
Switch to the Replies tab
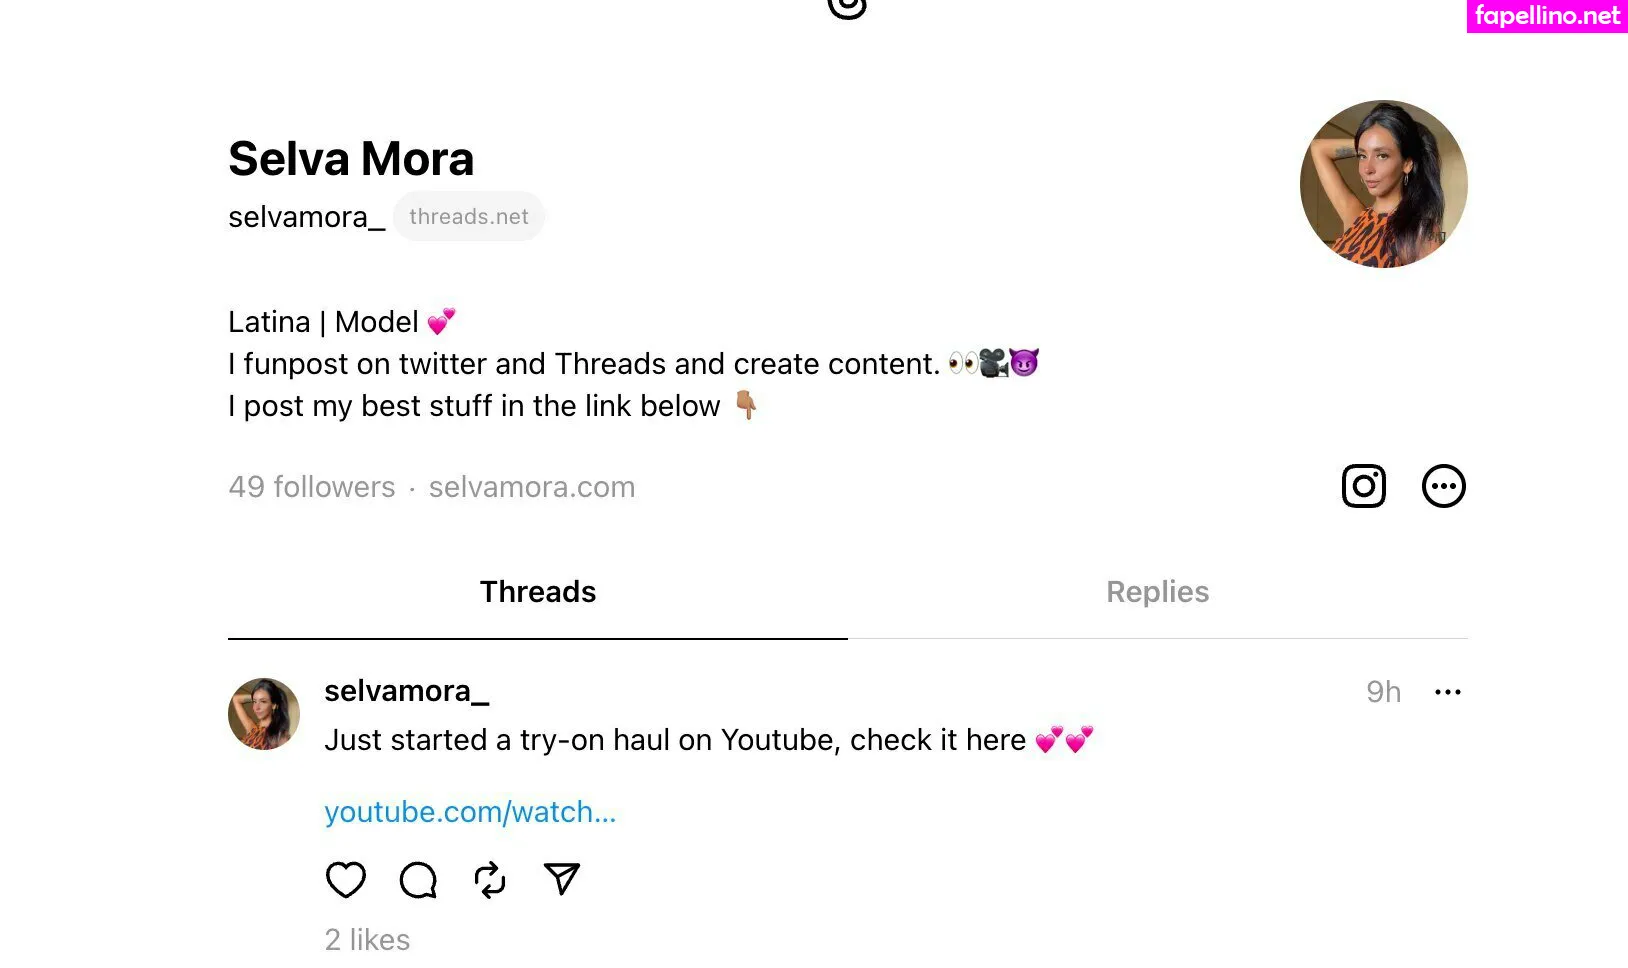pyautogui.click(x=1157, y=592)
